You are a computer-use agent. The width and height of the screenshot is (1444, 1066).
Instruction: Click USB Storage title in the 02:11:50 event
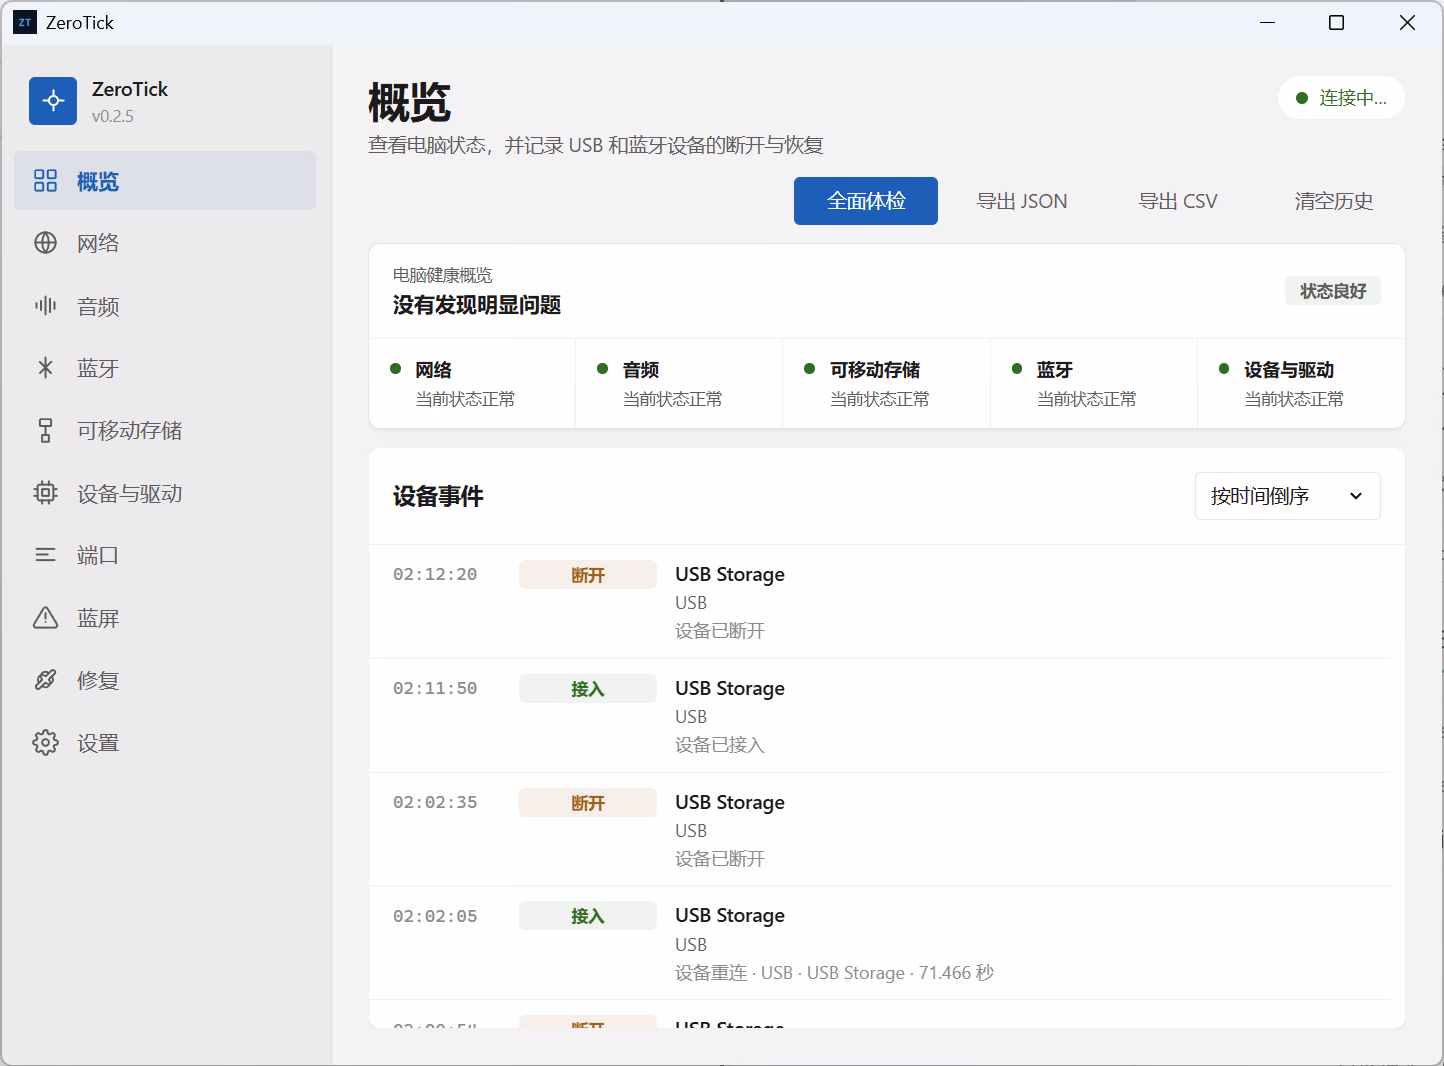tap(730, 688)
